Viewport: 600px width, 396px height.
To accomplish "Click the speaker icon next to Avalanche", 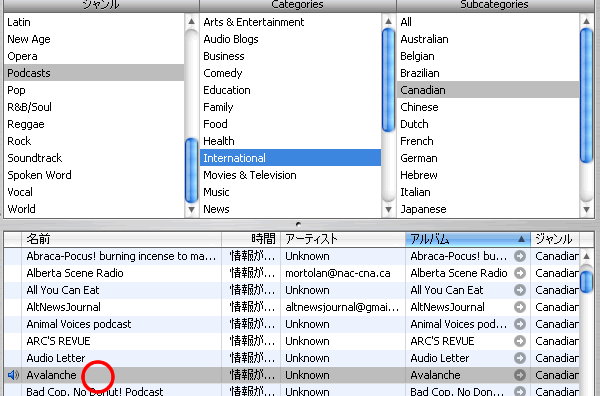I will tap(13, 375).
